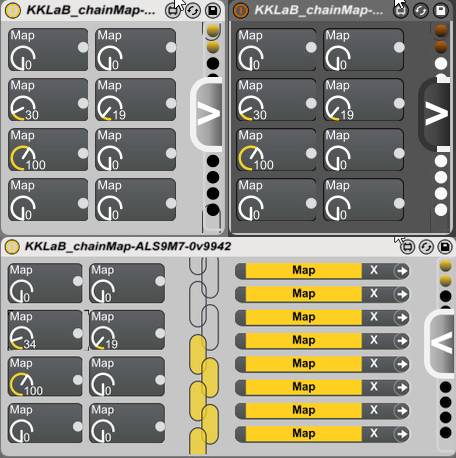Click the fifth yellow Map button in the bottom device
Screen dimensions: 456x458
coord(304,363)
